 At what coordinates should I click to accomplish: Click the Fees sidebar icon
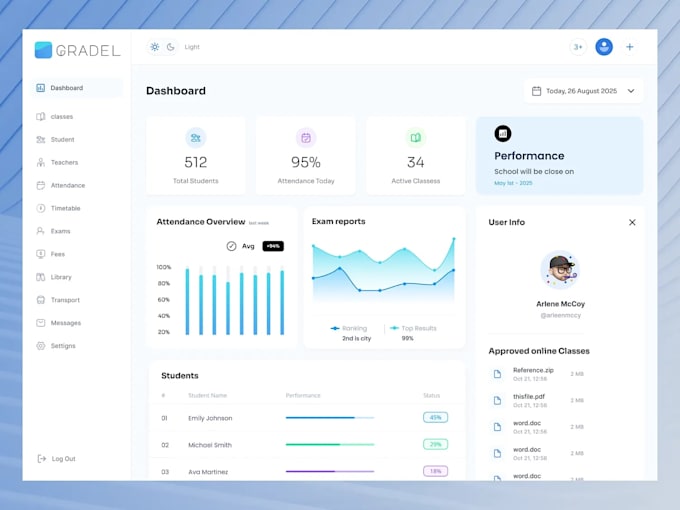40,254
